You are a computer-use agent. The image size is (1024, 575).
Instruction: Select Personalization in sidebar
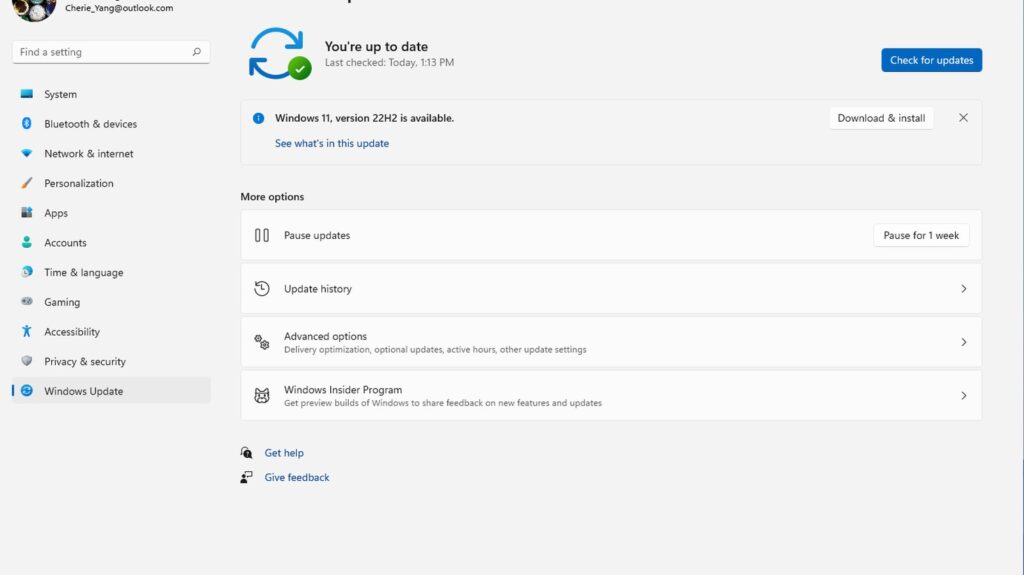click(111, 183)
